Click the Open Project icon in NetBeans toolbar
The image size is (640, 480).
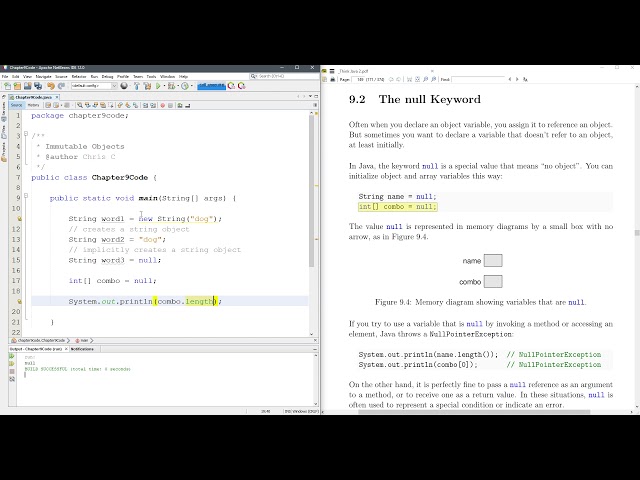[x=27, y=86]
